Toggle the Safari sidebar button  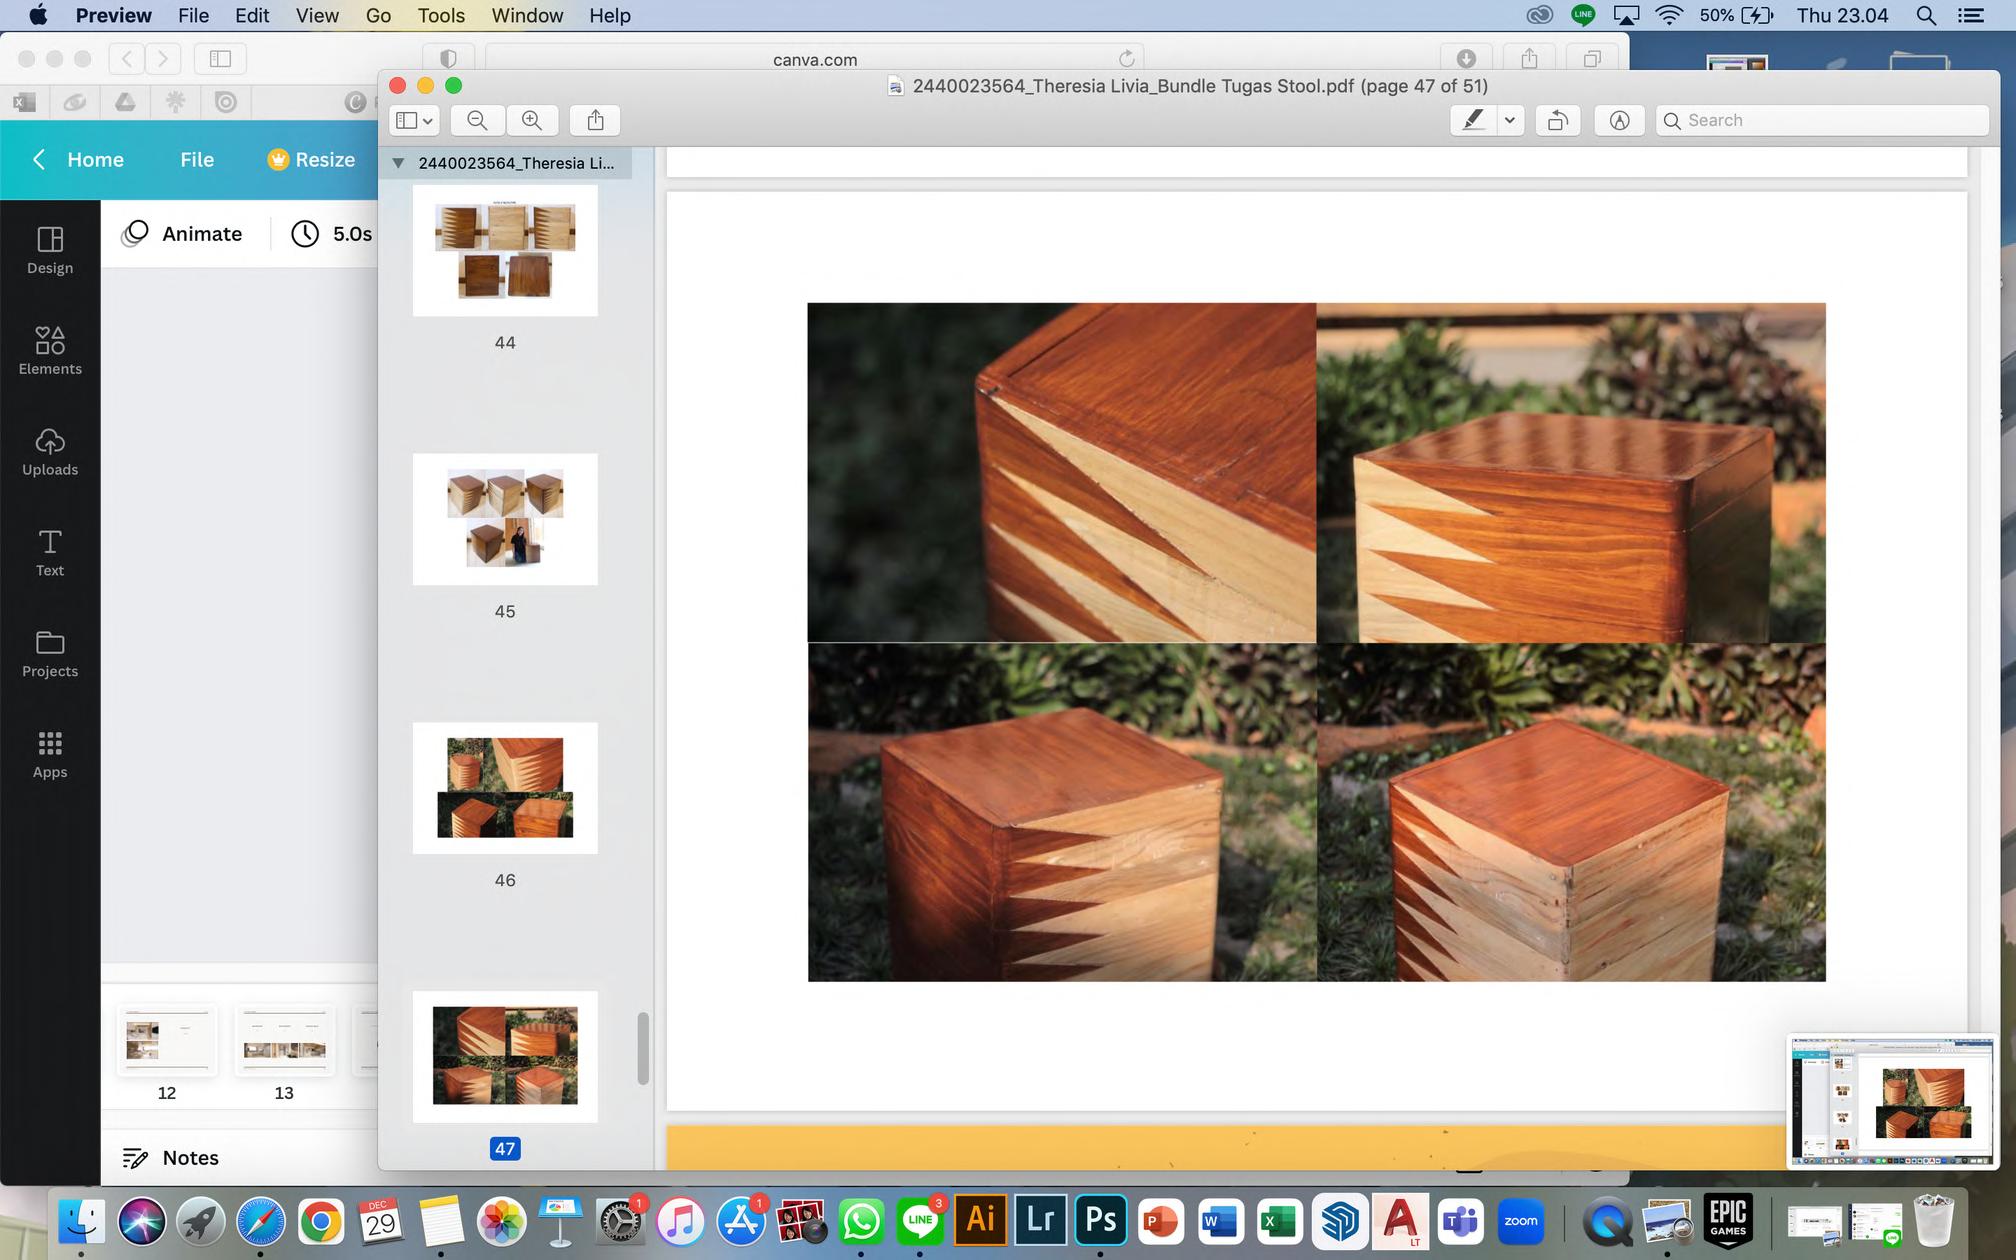click(x=220, y=59)
